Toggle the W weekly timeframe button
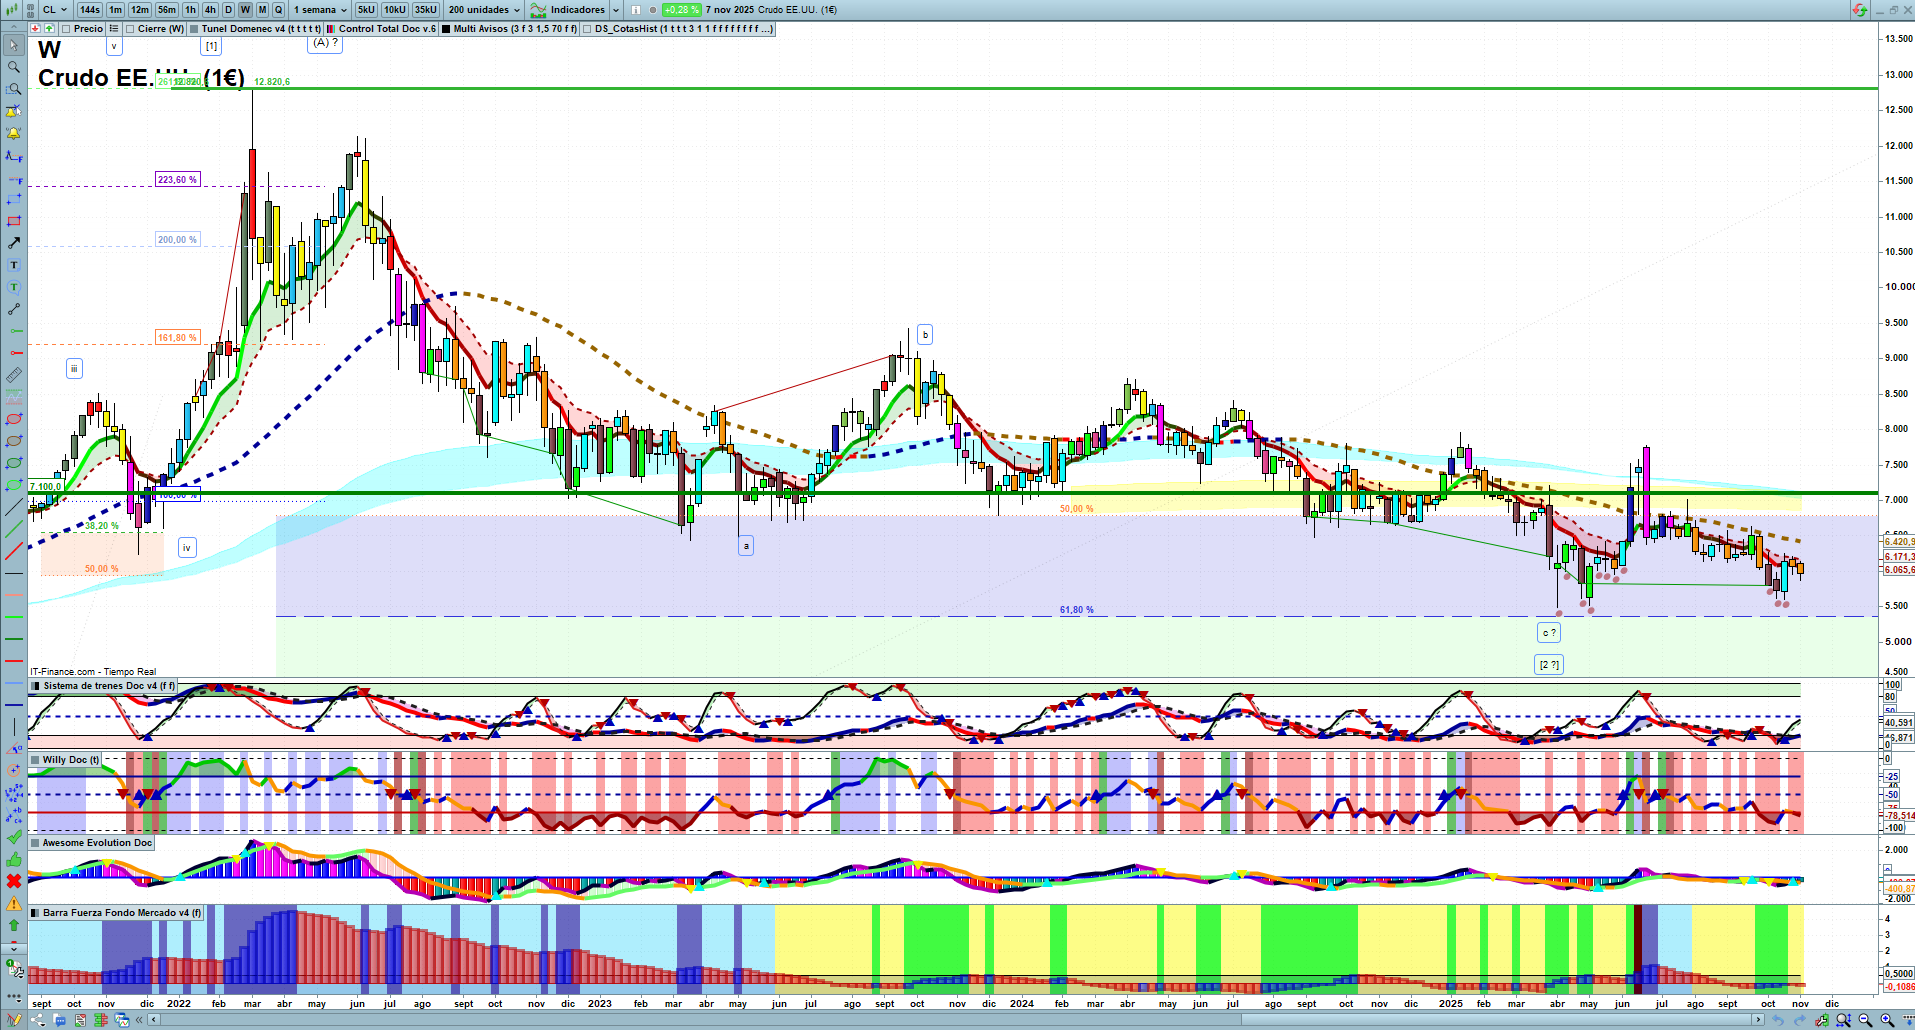This screenshot has width=1915, height=1030. point(245,10)
